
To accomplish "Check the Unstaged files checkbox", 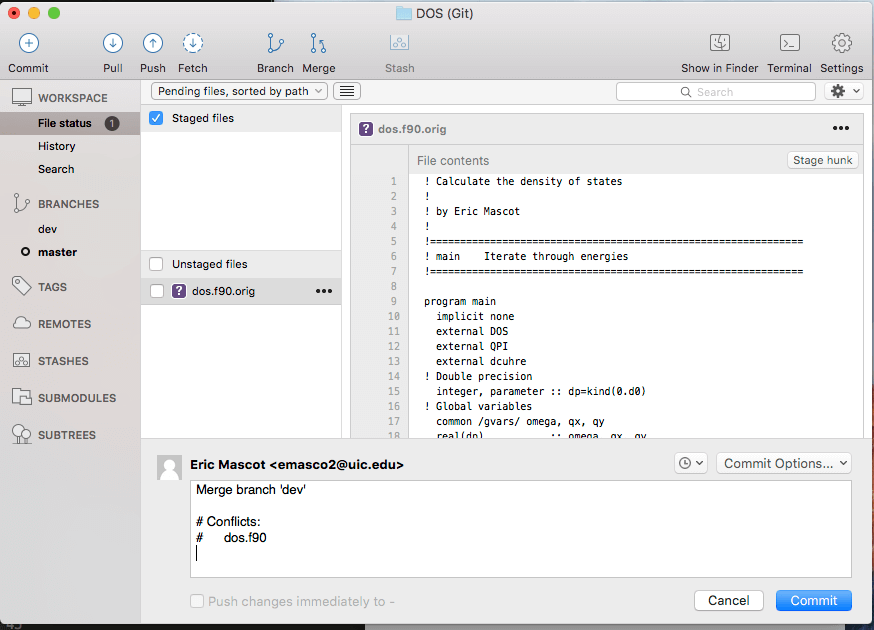I will tap(156, 264).
